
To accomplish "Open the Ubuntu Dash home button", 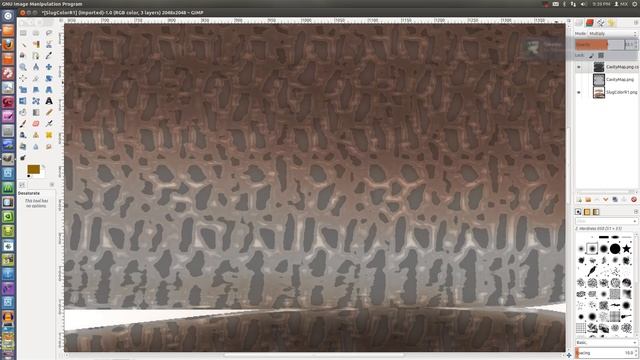I will [x=8, y=16].
